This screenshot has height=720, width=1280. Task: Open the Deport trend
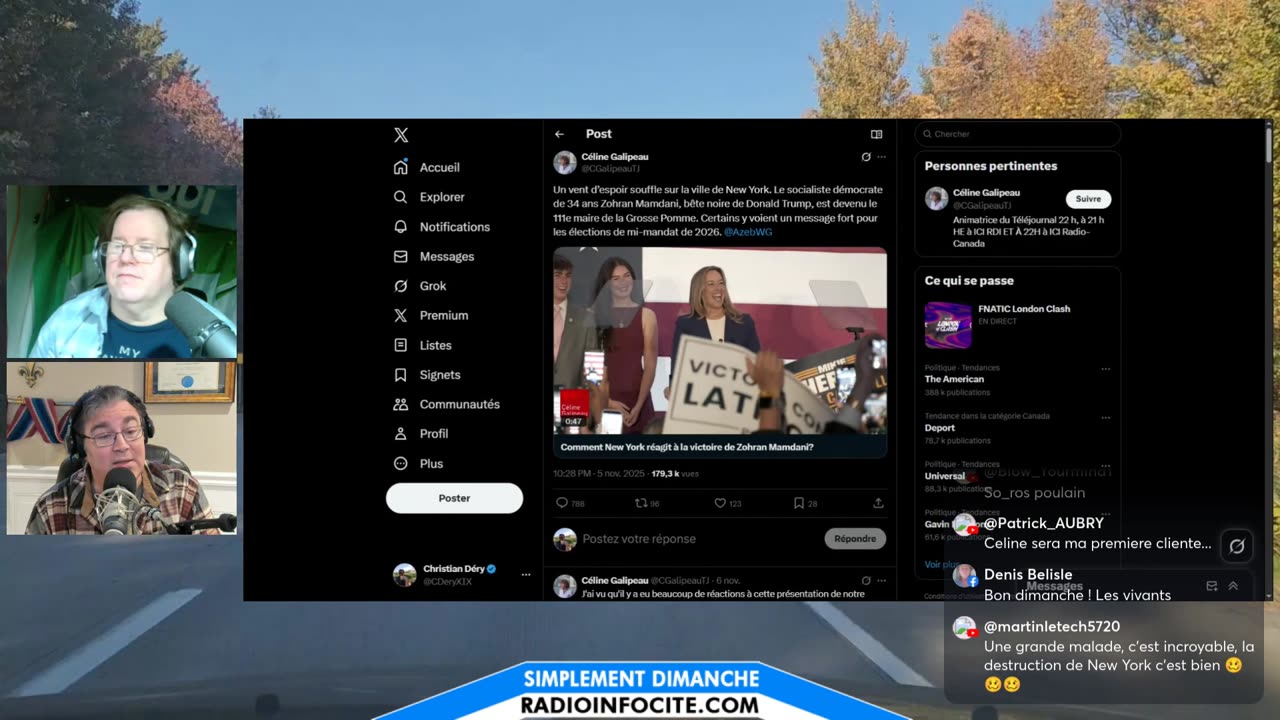940,428
